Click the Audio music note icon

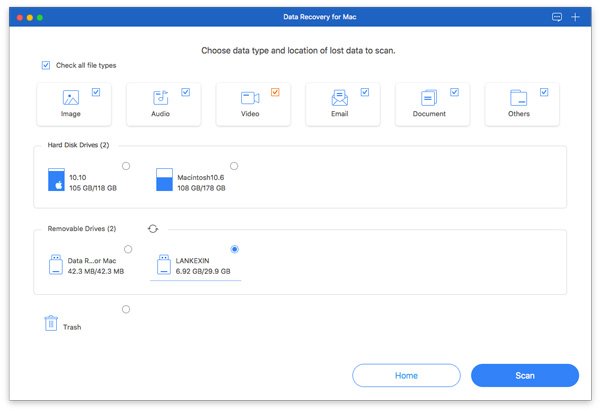(x=160, y=98)
